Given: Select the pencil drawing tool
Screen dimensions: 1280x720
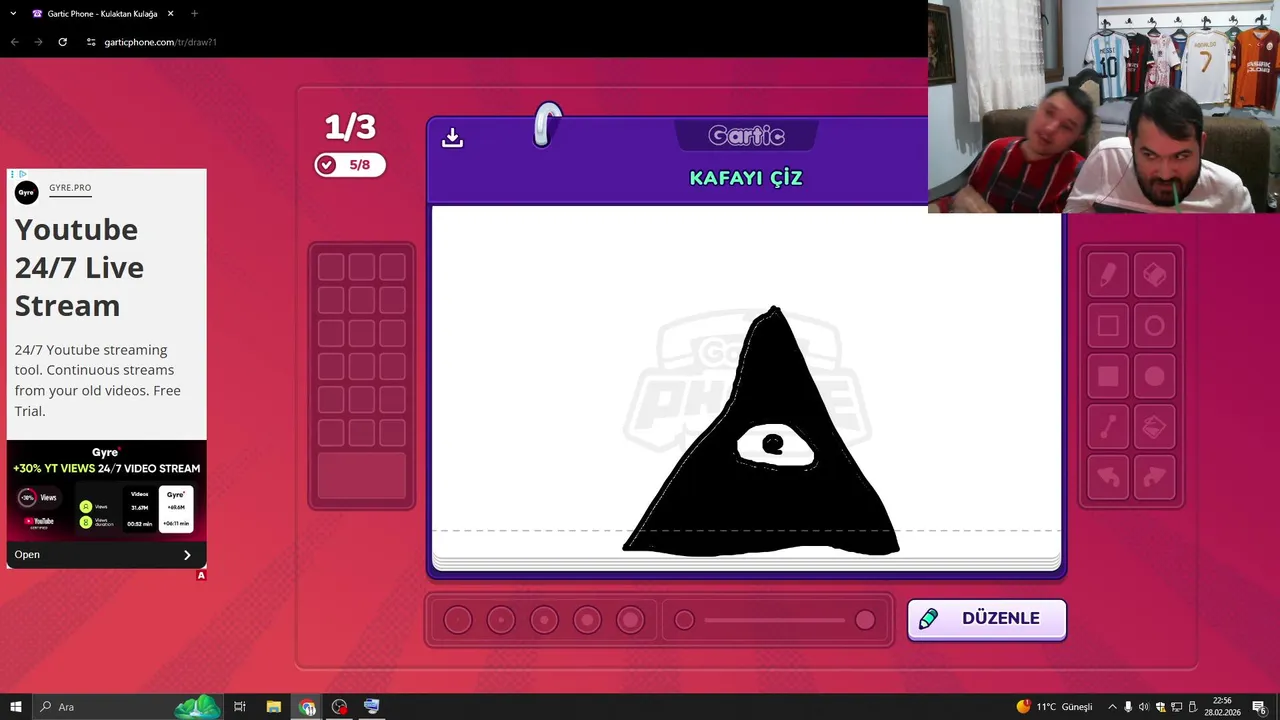Looking at the screenshot, I should pyautogui.click(x=1108, y=275).
